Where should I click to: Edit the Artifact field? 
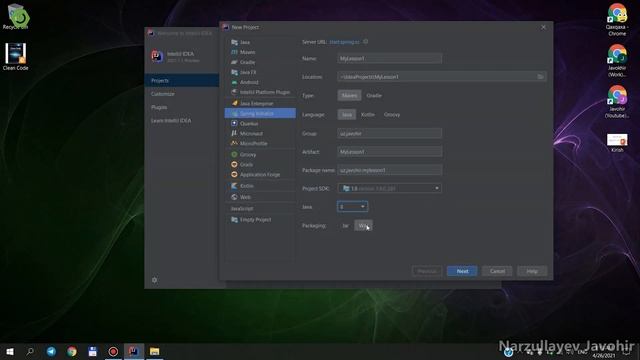point(389,152)
